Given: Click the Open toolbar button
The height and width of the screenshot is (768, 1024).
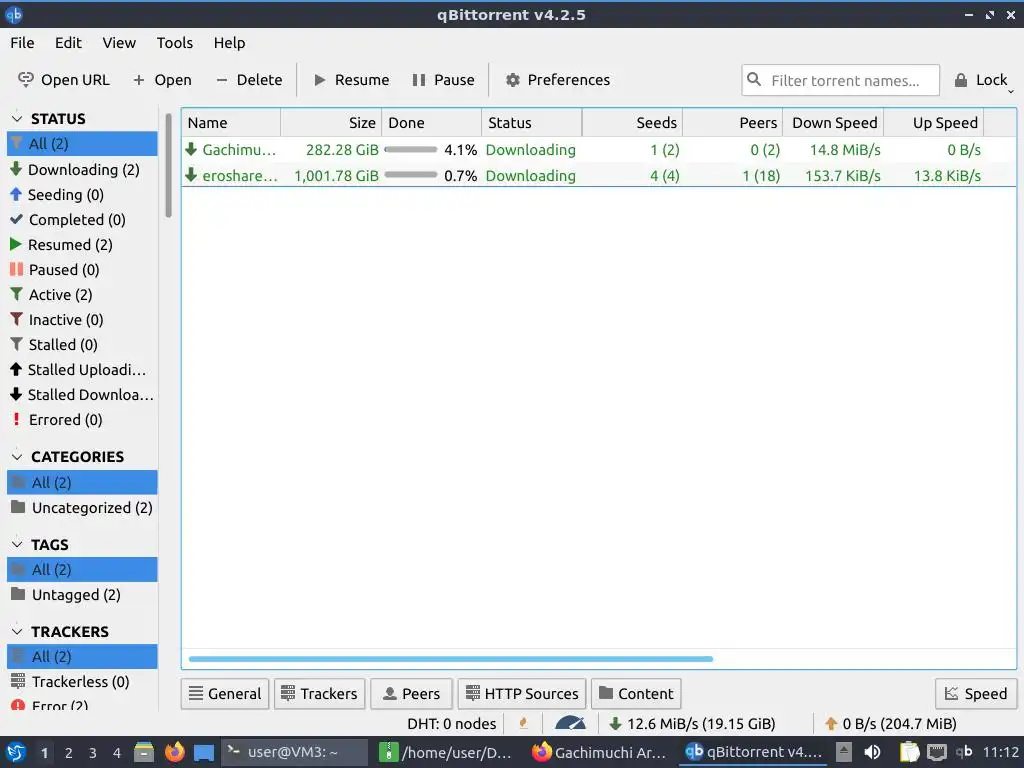Looking at the screenshot, I should tap(162, 80).
